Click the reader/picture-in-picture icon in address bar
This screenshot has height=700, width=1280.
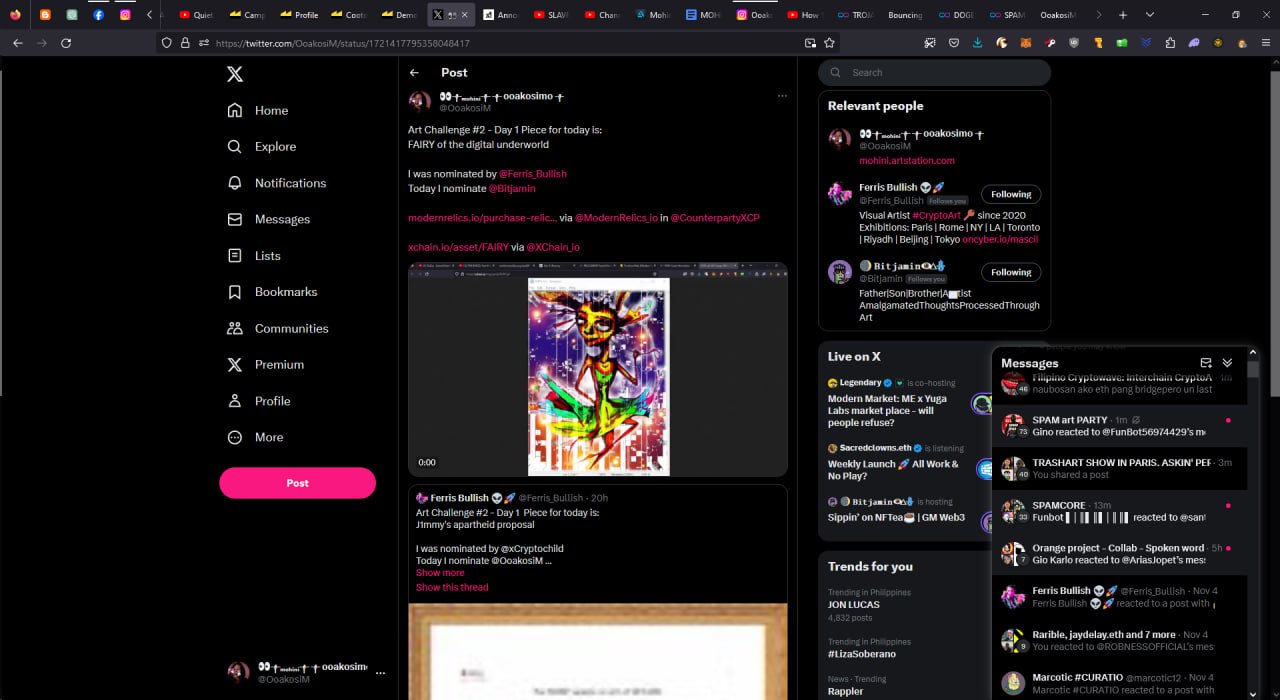[810, 43]
